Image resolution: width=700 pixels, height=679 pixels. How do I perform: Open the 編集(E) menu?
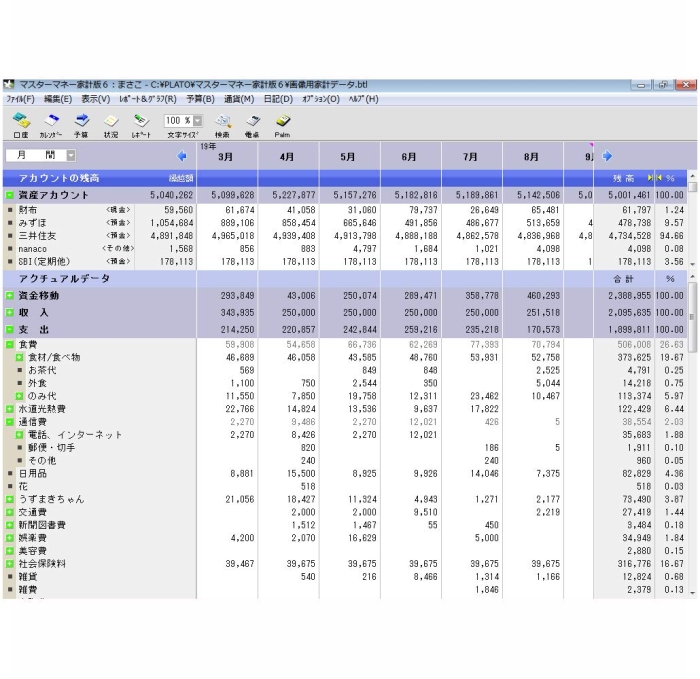(x=58, y=99)
